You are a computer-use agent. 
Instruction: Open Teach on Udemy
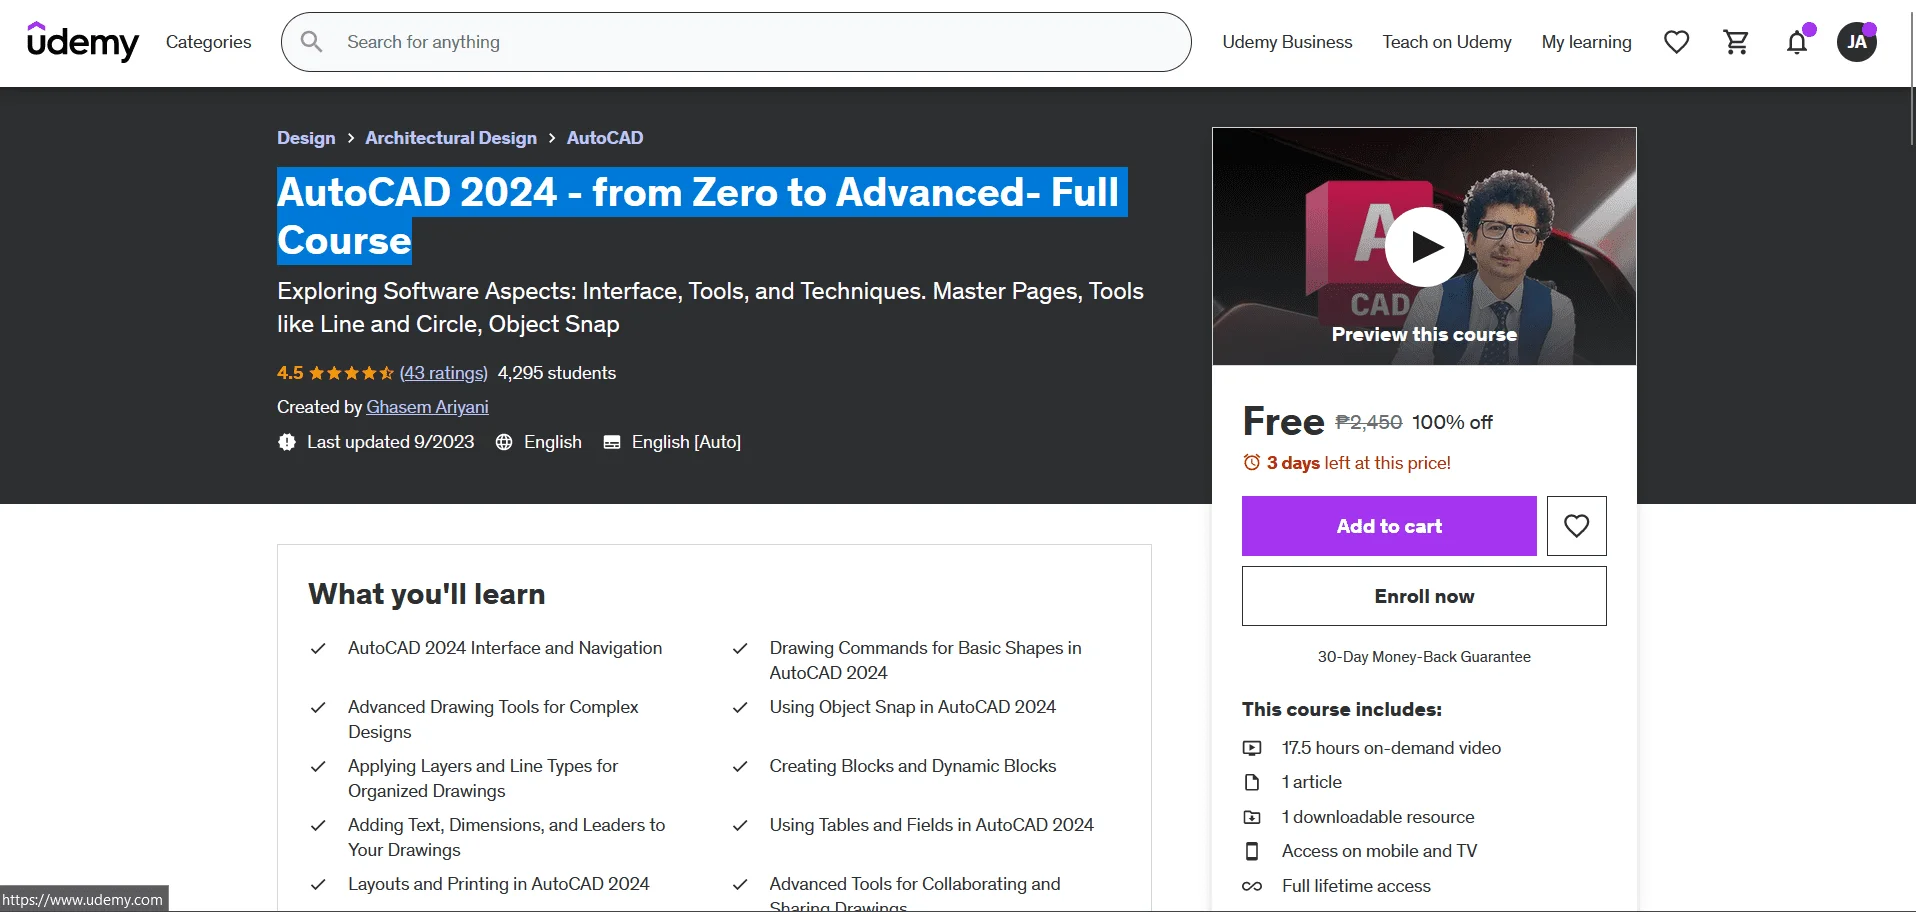[x=1447, y=42]
